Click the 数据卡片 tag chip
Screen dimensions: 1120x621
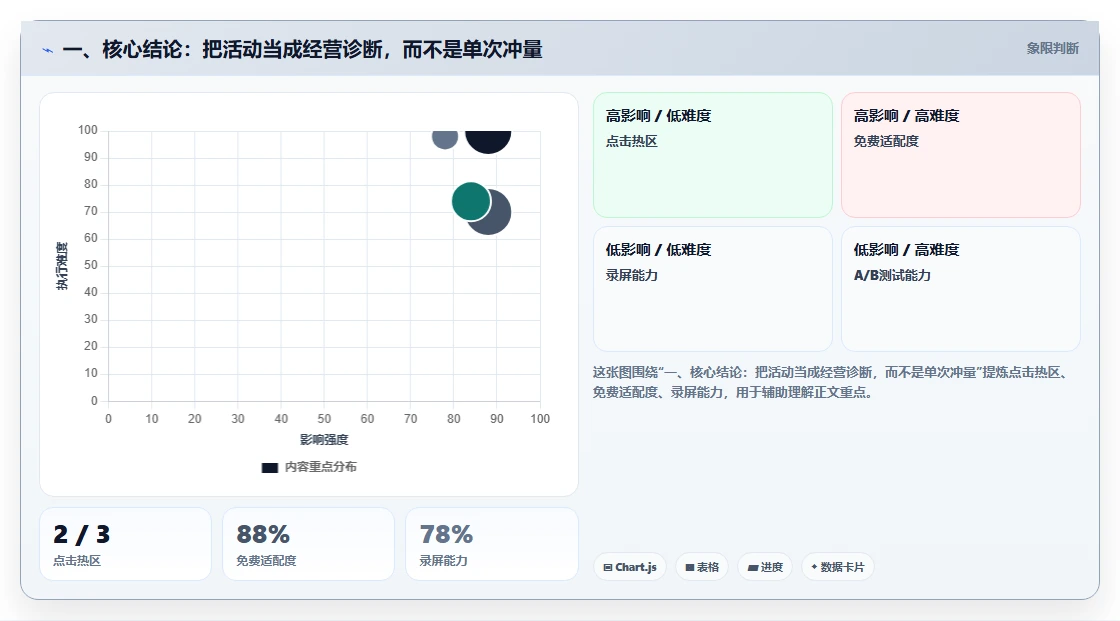pyautogui.click(x=838, y=567)
